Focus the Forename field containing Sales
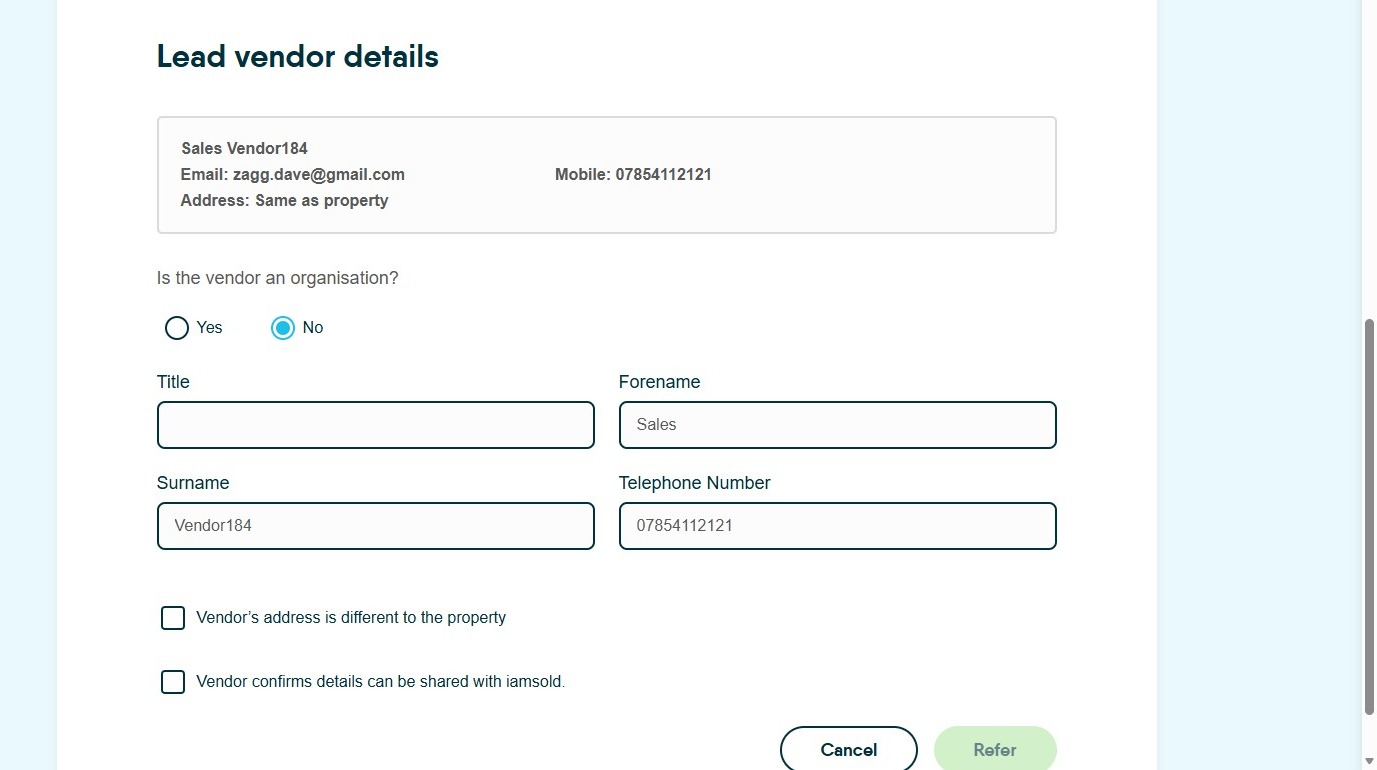The height and width of the screenshot is (770, 1377). [x=837, y=425]
